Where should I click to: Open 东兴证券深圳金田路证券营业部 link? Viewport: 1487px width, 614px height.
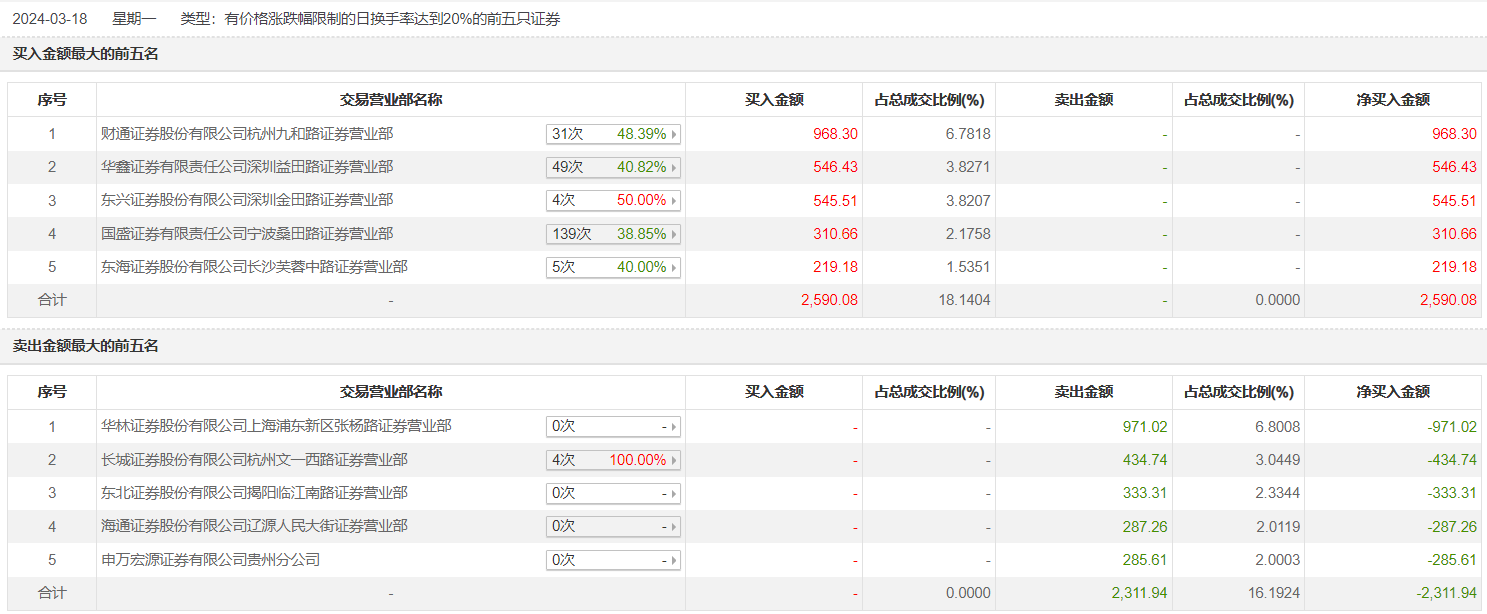(x=247, y=200)
